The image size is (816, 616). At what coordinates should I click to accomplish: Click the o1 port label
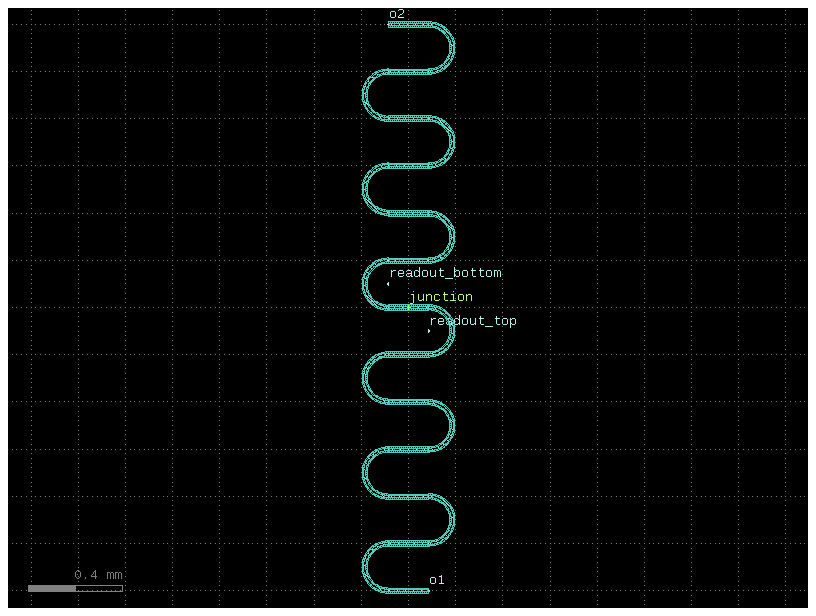coord(437,580)
